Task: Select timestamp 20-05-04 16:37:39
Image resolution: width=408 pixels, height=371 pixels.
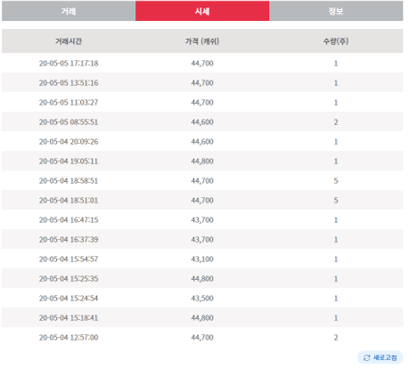Action: click(x=69, y=240)
